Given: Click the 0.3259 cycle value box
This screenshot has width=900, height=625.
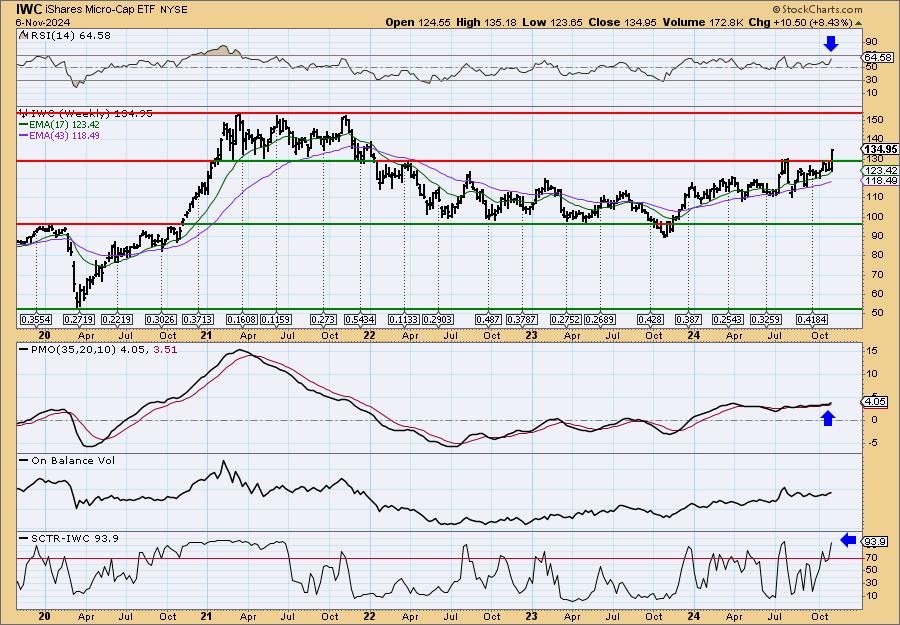Looking at the screenshot, I should pos(766,319).
